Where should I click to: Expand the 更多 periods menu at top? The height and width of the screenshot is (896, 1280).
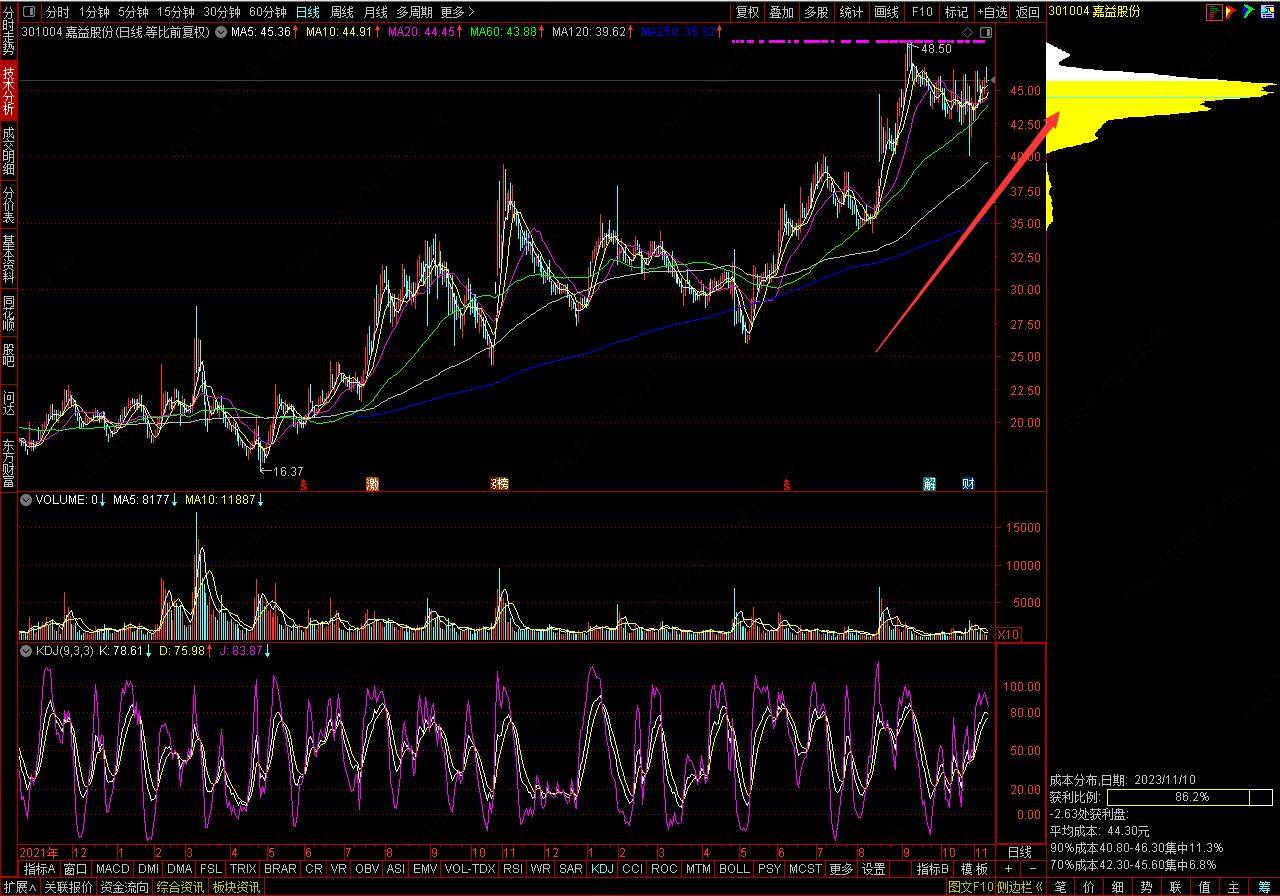pos(458,12)
